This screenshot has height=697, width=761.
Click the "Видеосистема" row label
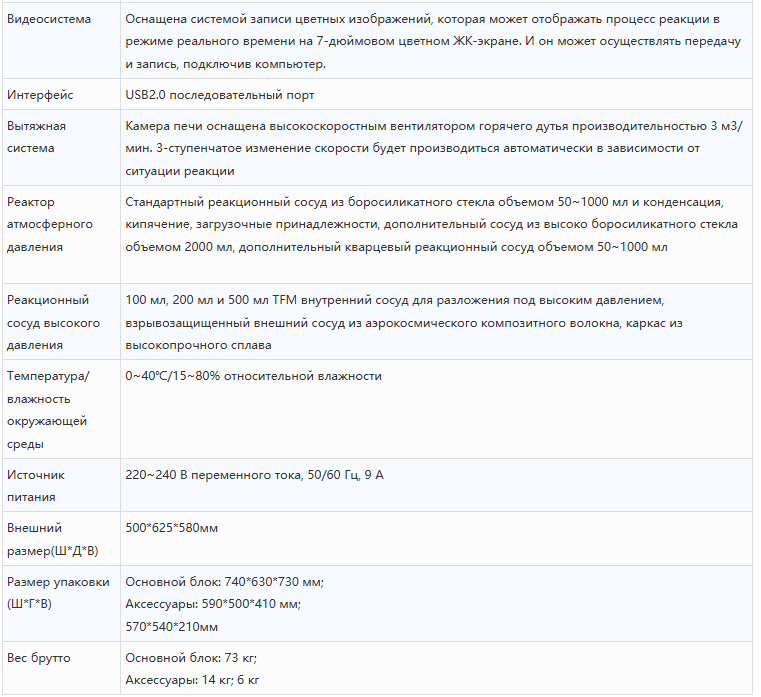coord(48,20)
